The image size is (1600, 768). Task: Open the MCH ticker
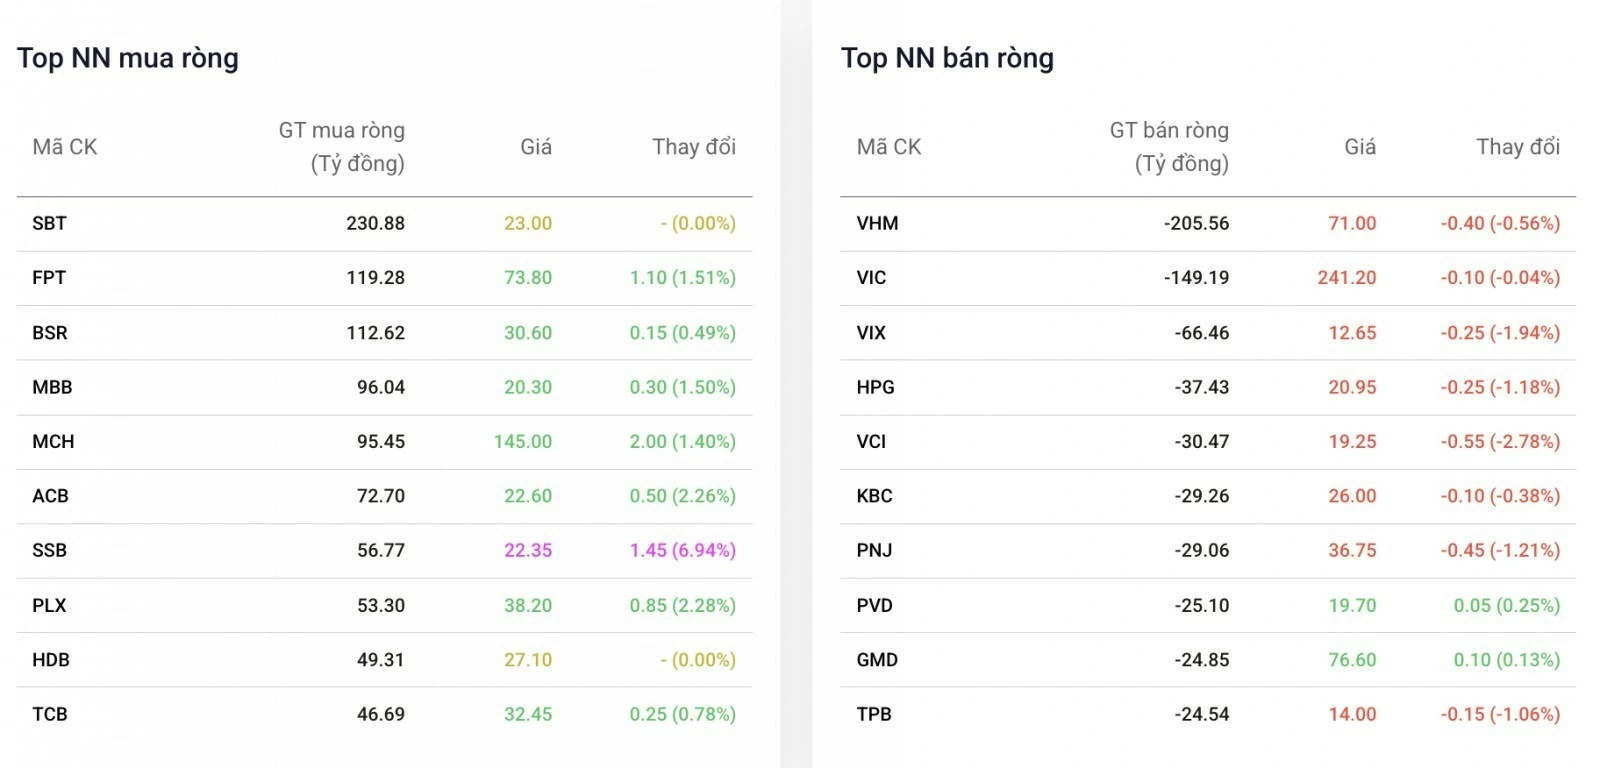click(x=53, y=442)
